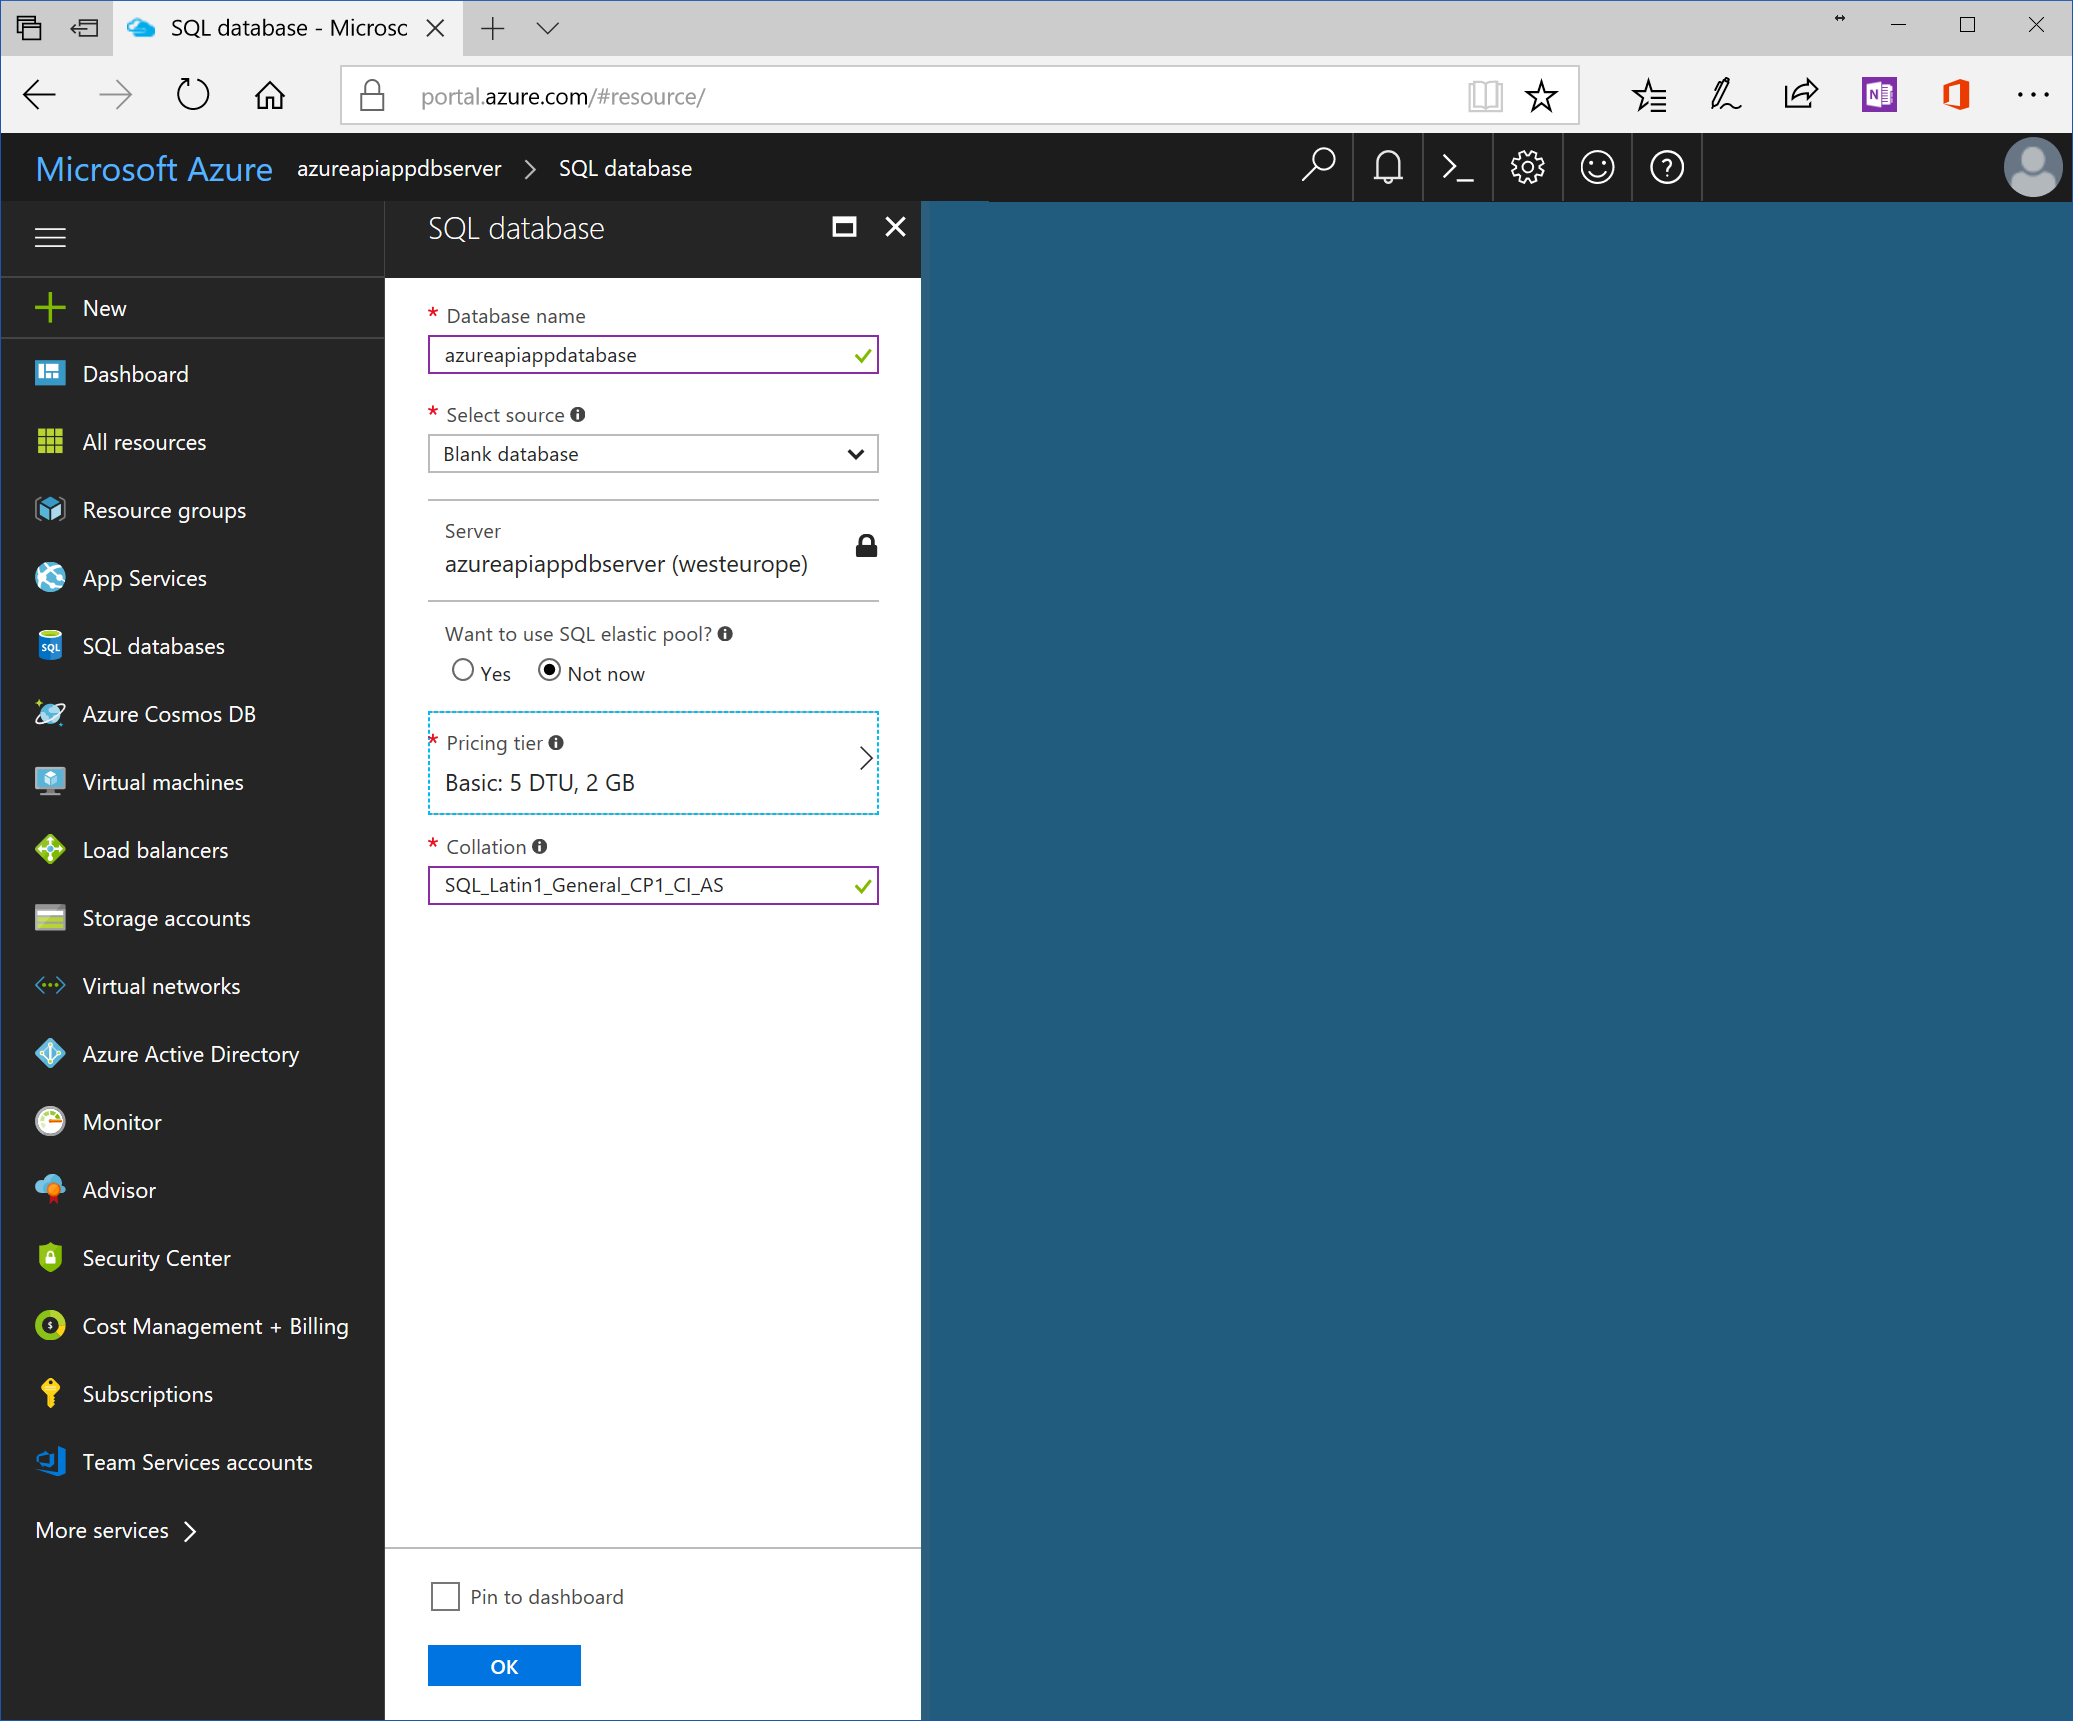Click into the Database name field
Screen dimensions: 2073x1721
tap(640, 356)
